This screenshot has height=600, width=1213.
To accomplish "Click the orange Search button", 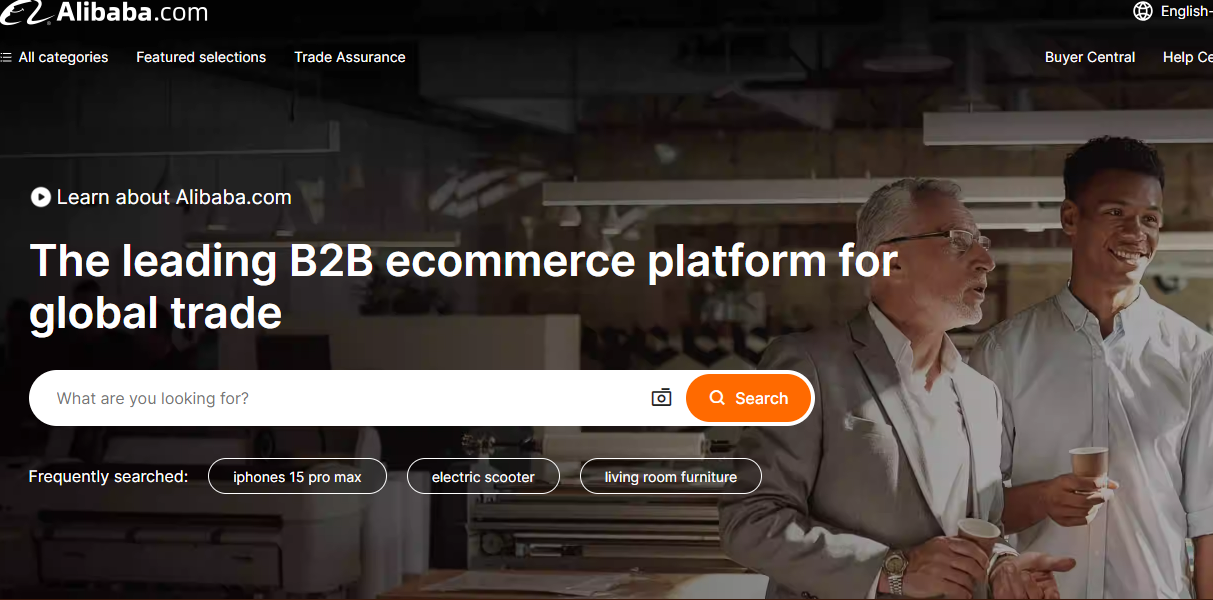I will (749, 398).
